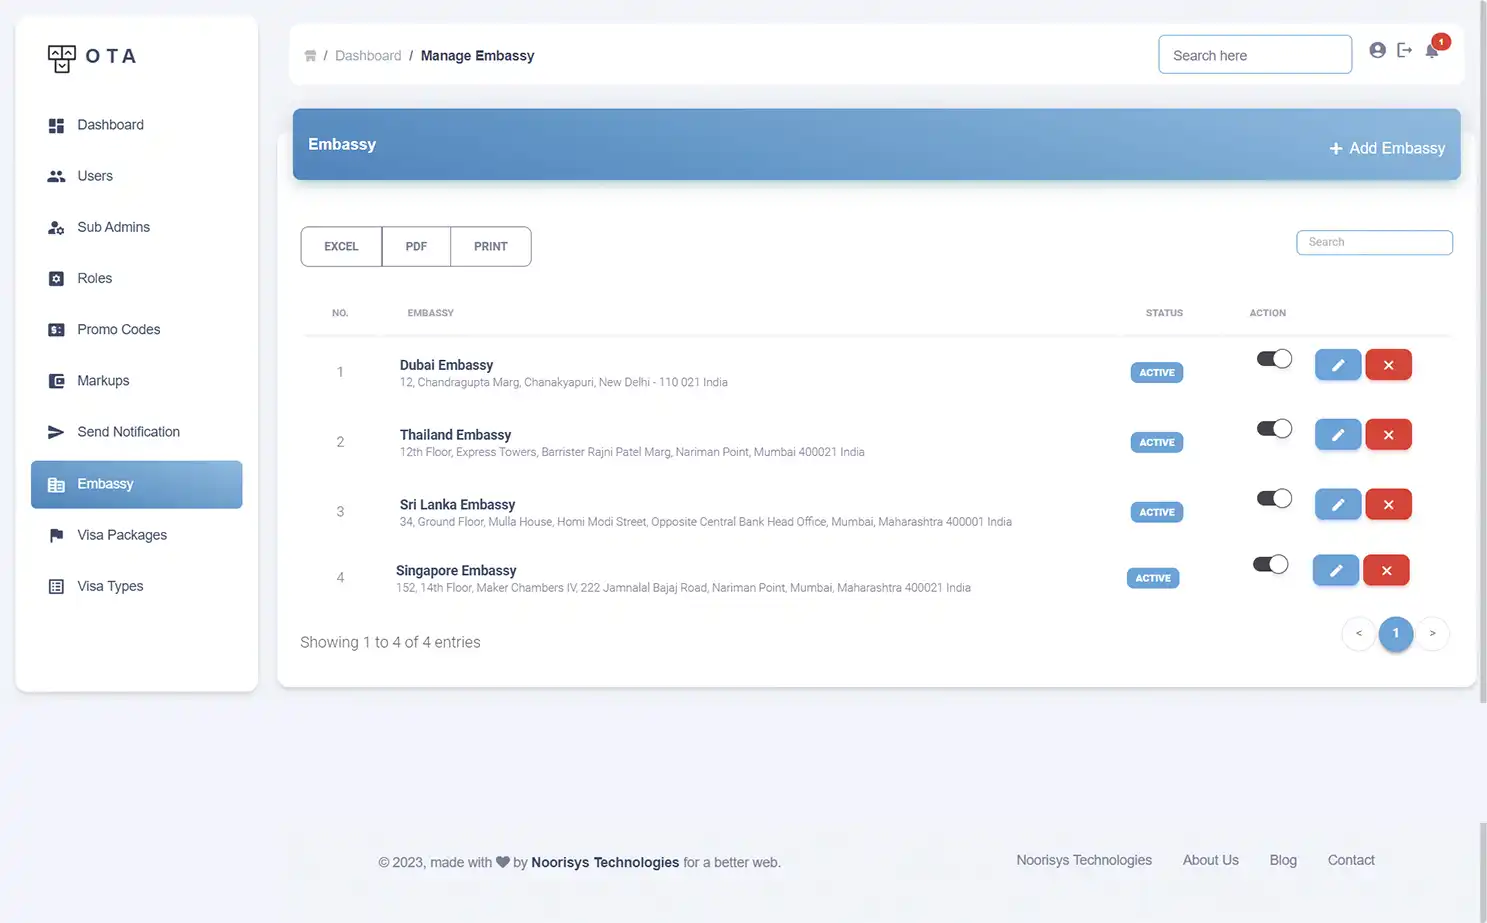Delete the Singapore Embassy entry
The image size is (1487, 923).
pyautogui.click(x=1386, y=571)
